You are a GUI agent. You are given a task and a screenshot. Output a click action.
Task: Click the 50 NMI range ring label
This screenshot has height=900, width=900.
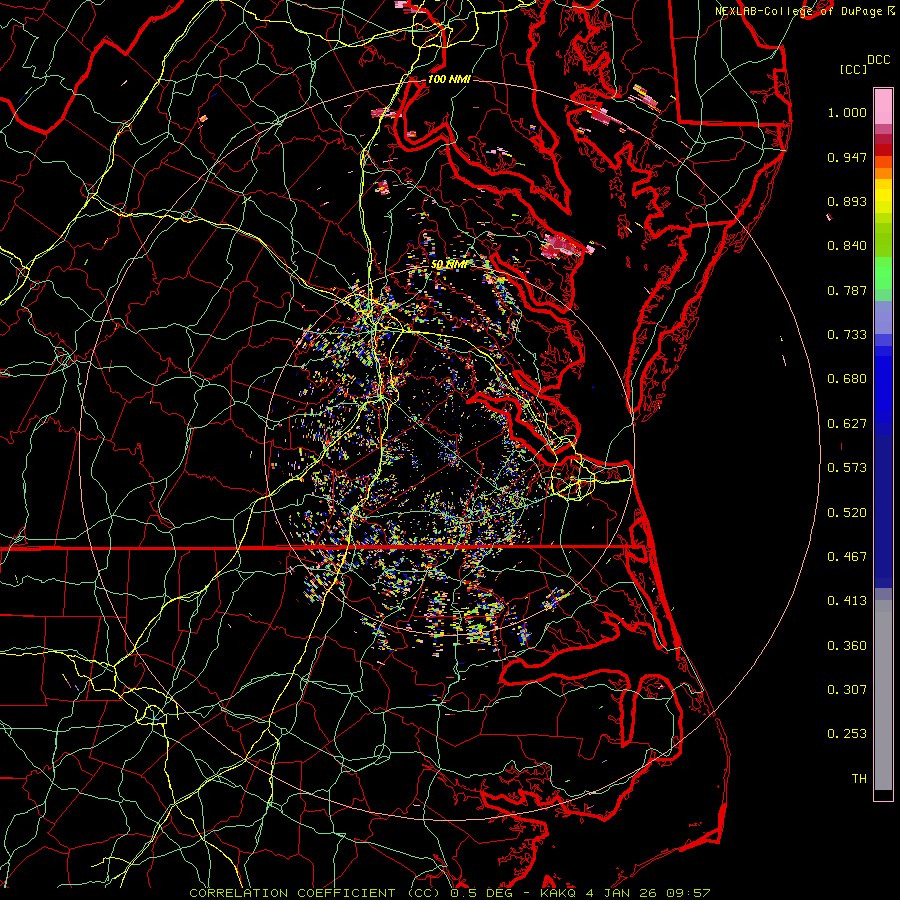[449, 265]
